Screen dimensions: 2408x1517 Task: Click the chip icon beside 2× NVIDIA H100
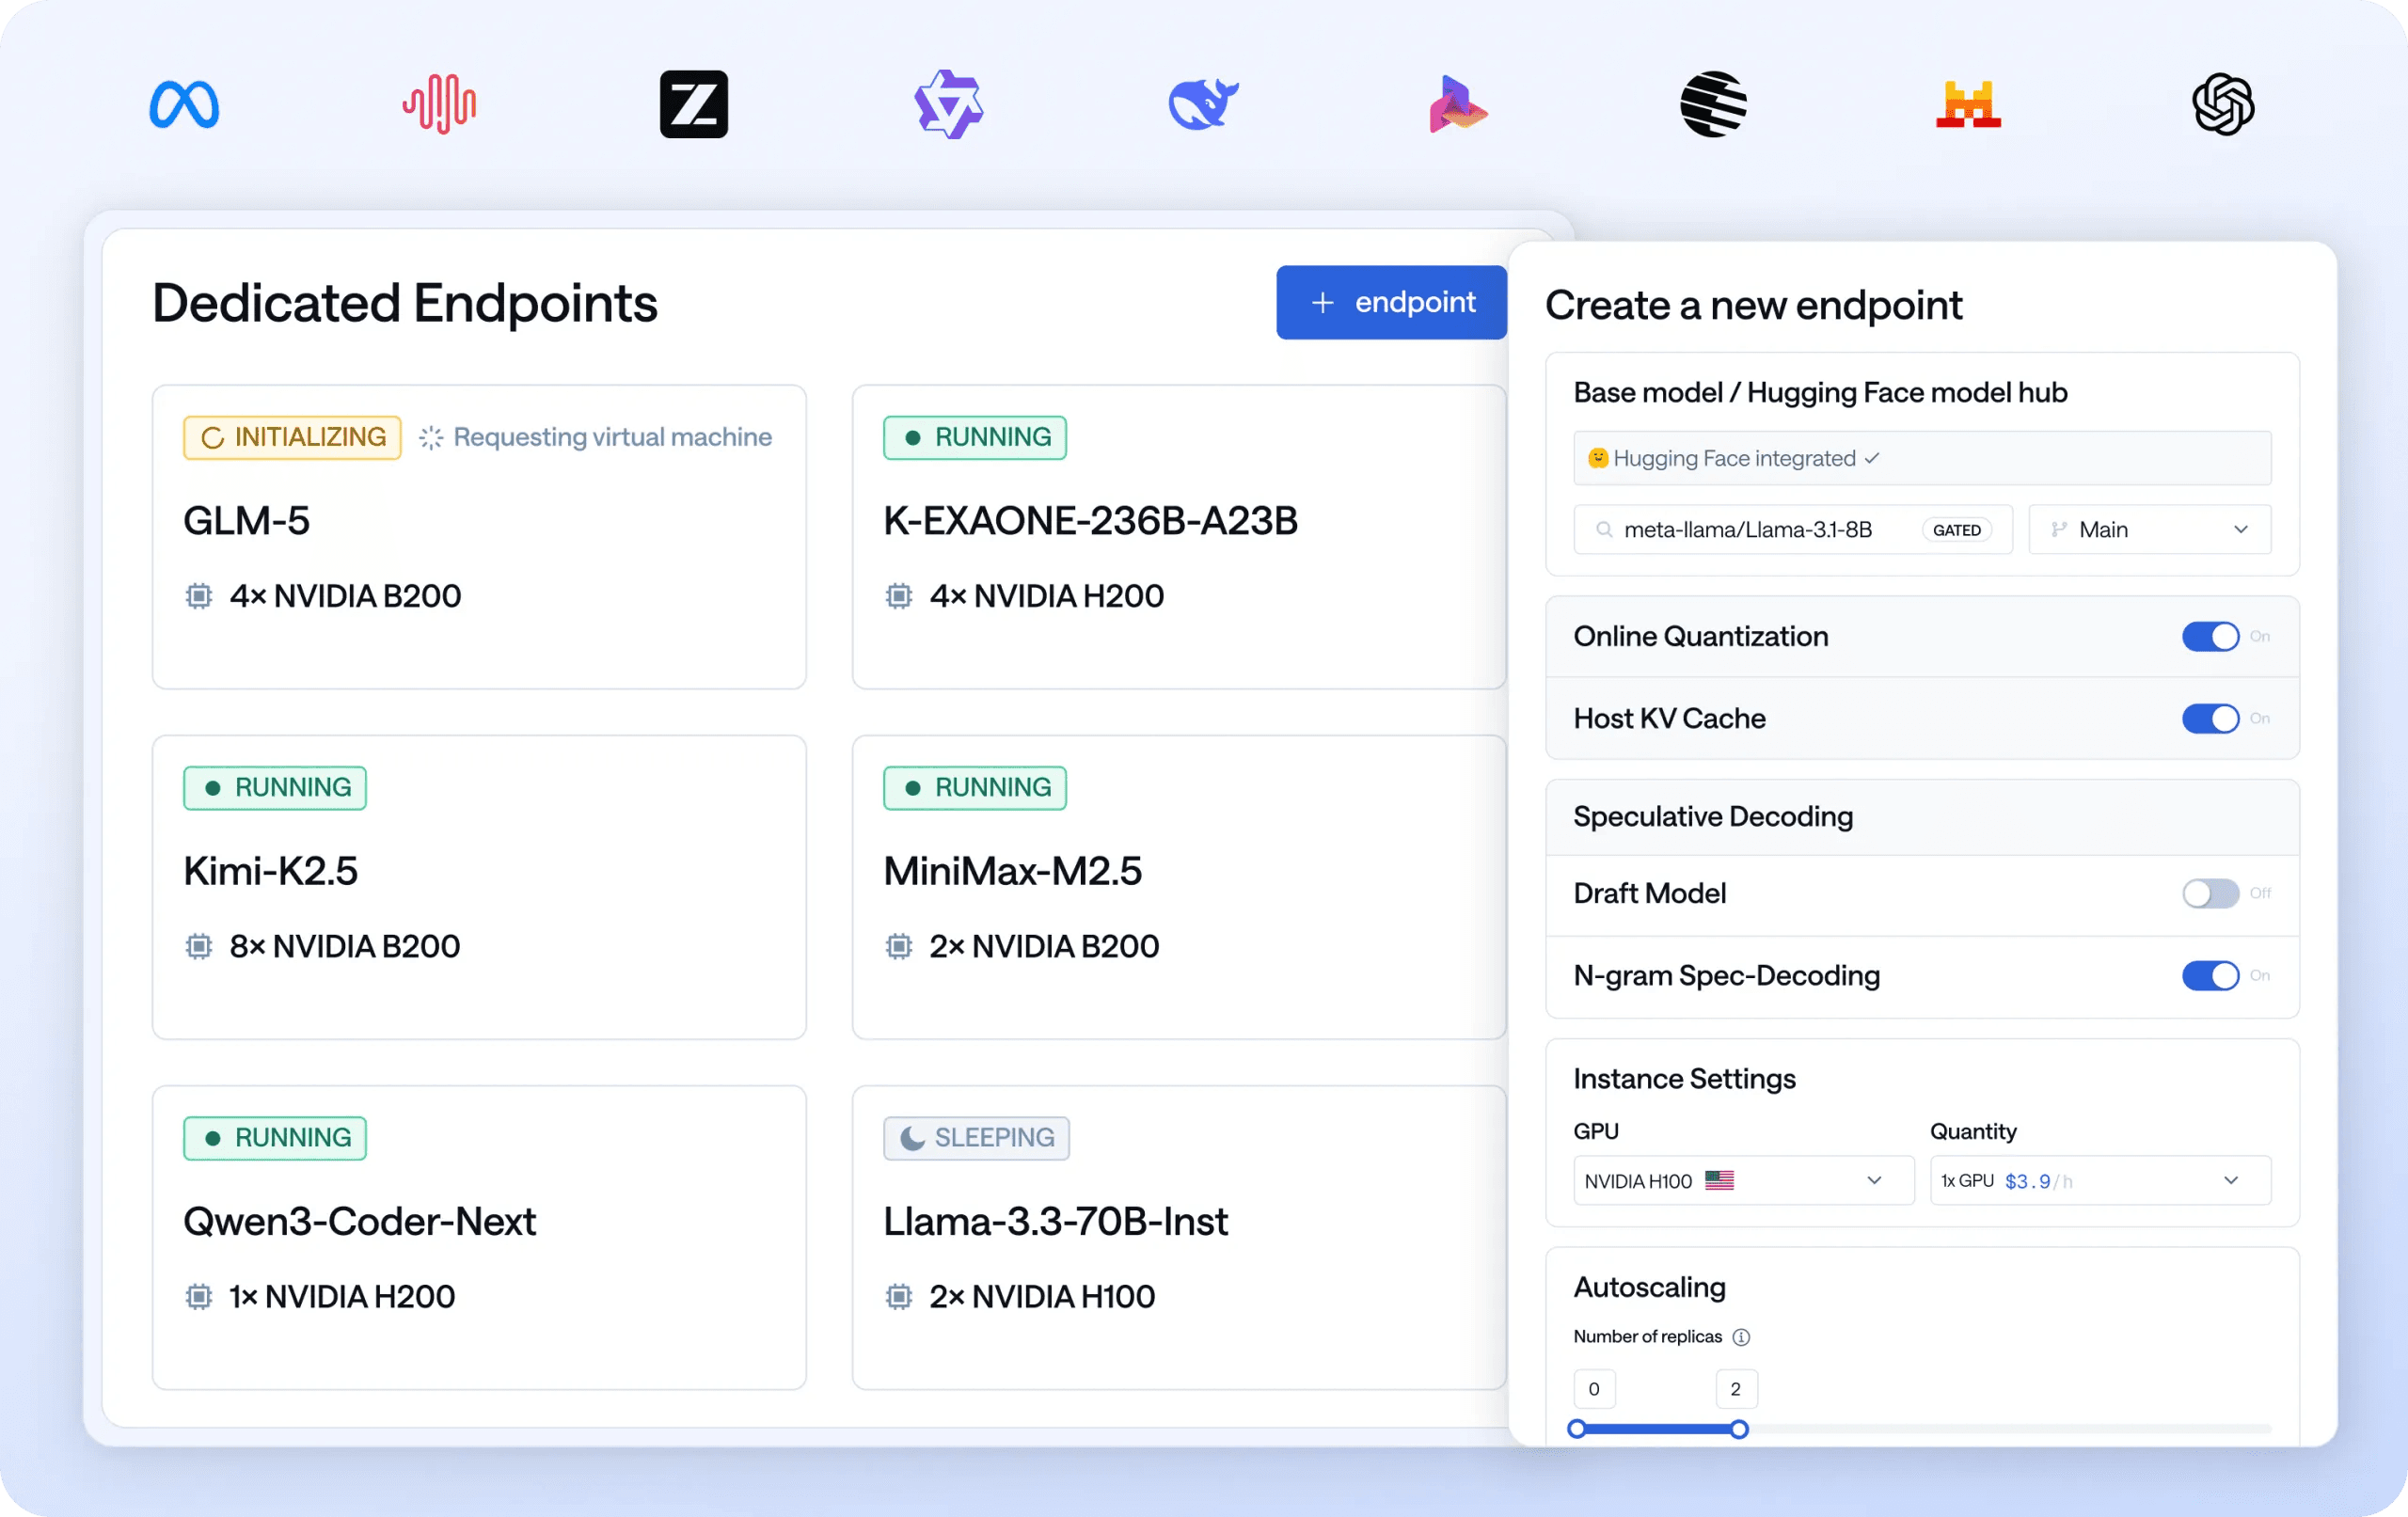899,1296
